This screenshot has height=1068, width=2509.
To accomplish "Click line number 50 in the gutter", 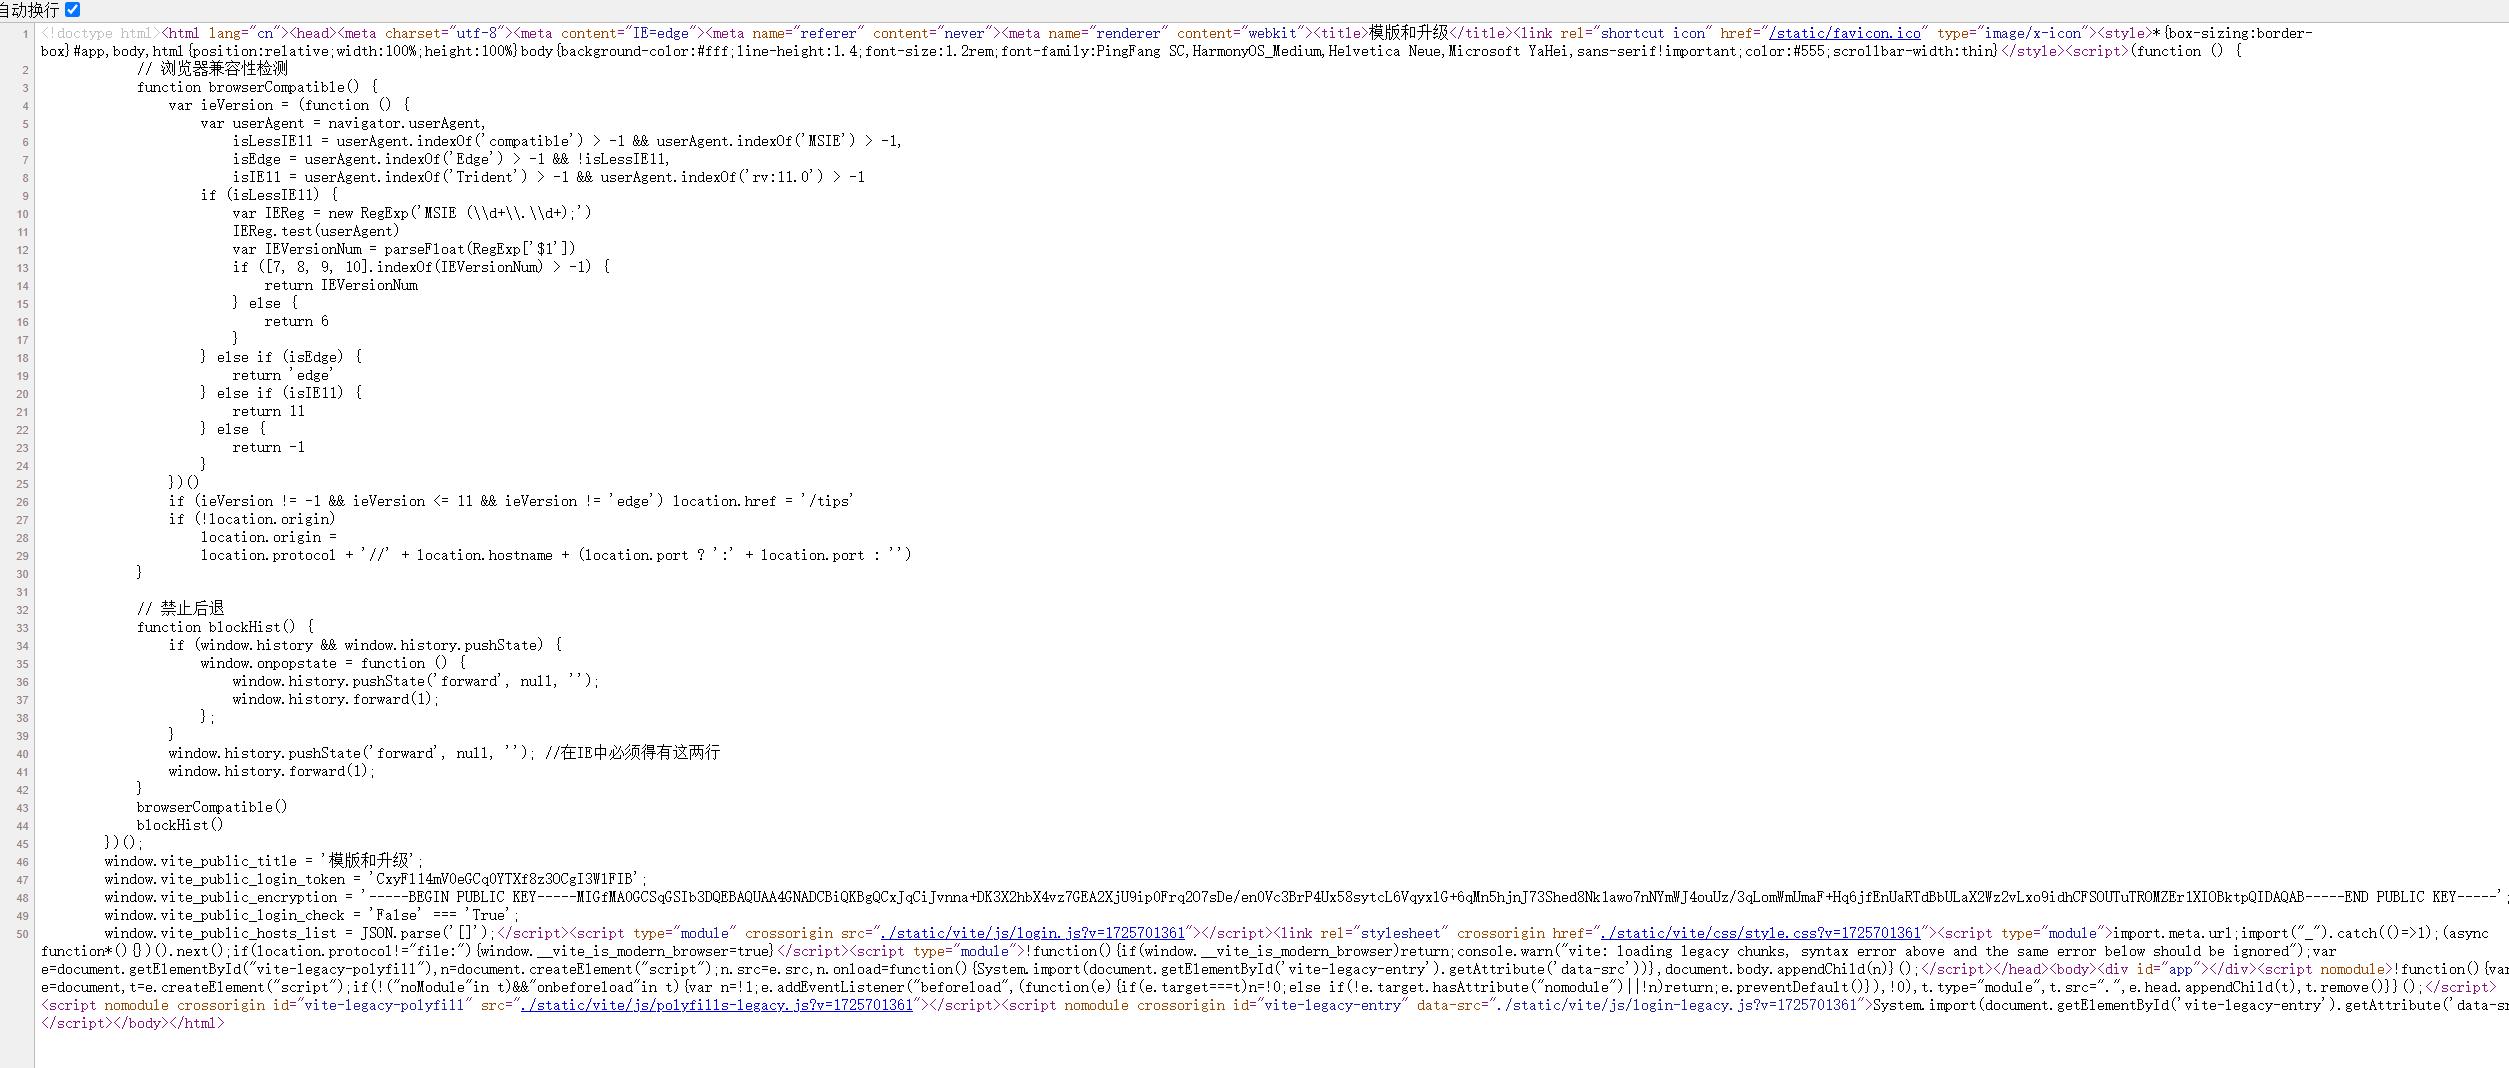I will click(22, 934).
